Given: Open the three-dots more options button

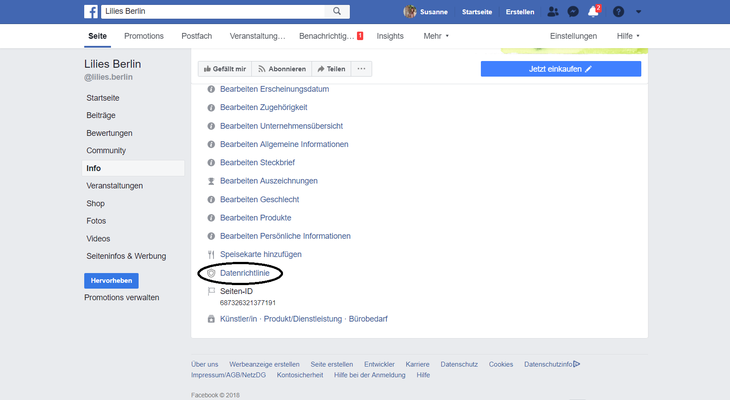Looking at the screenshot, I should pos(361,69).
